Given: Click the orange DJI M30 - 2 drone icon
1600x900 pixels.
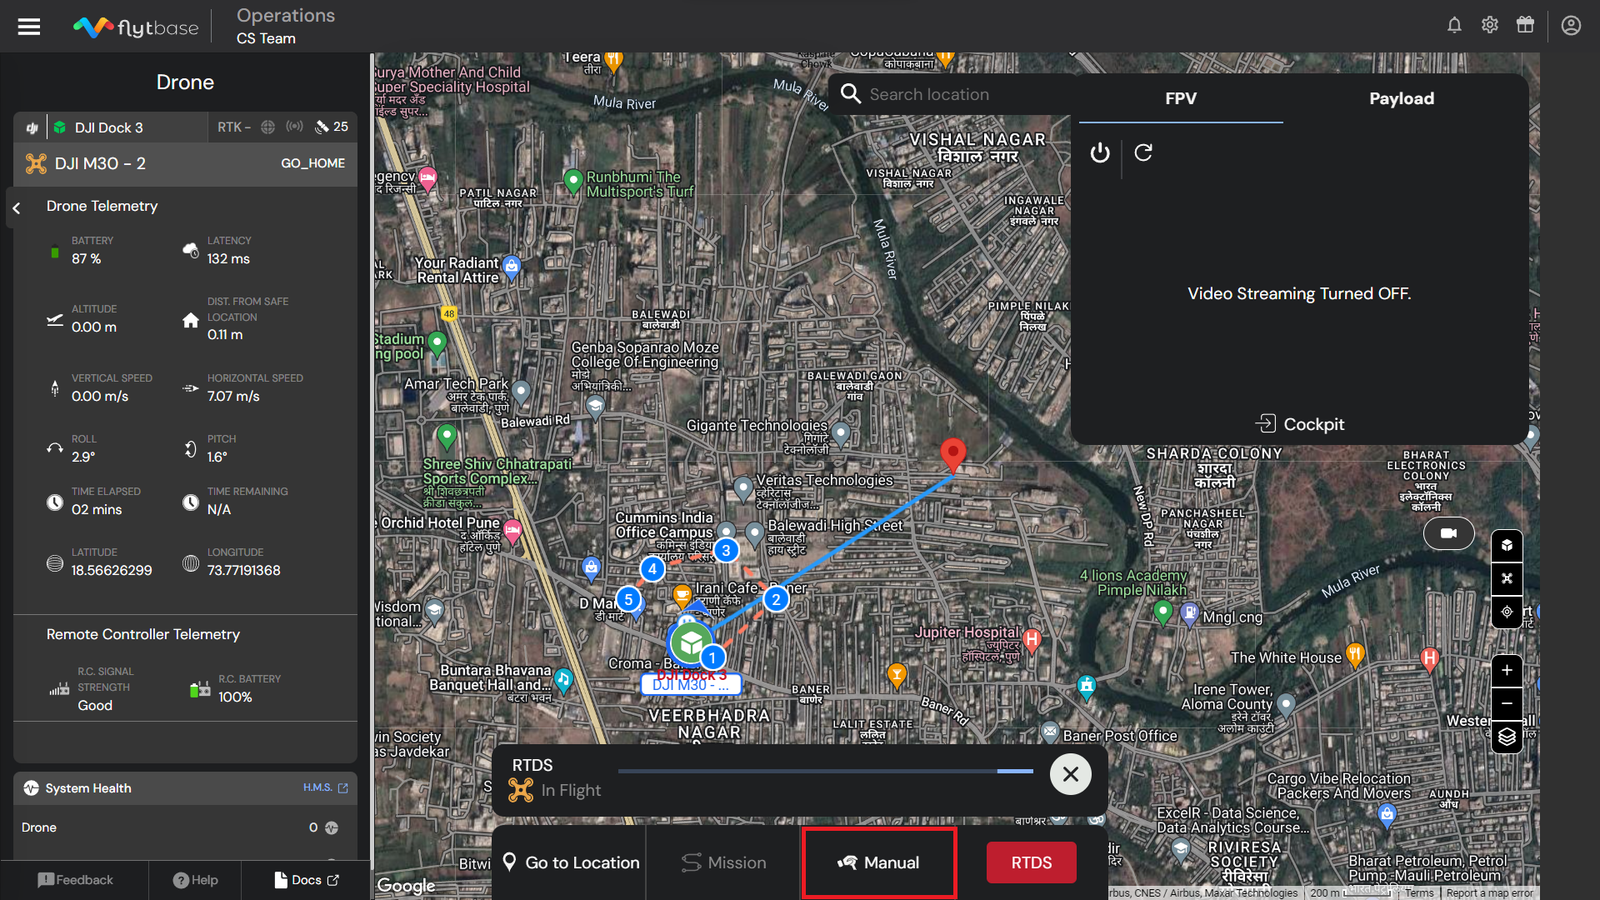Looking at the screenshot, I should tap(36, 164).
